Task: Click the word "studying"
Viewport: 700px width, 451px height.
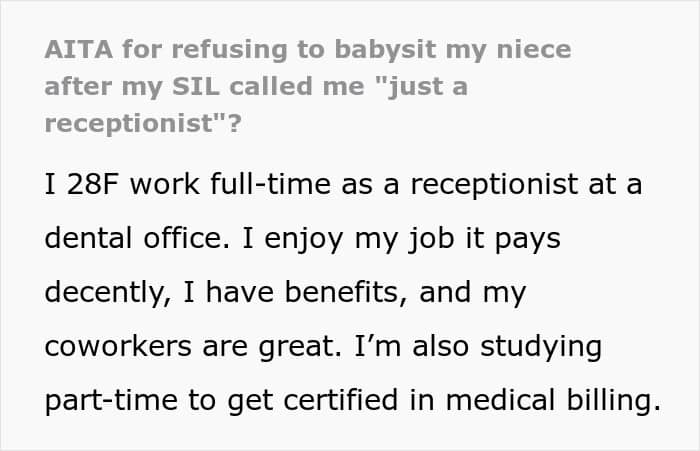Action: [541, 347]
